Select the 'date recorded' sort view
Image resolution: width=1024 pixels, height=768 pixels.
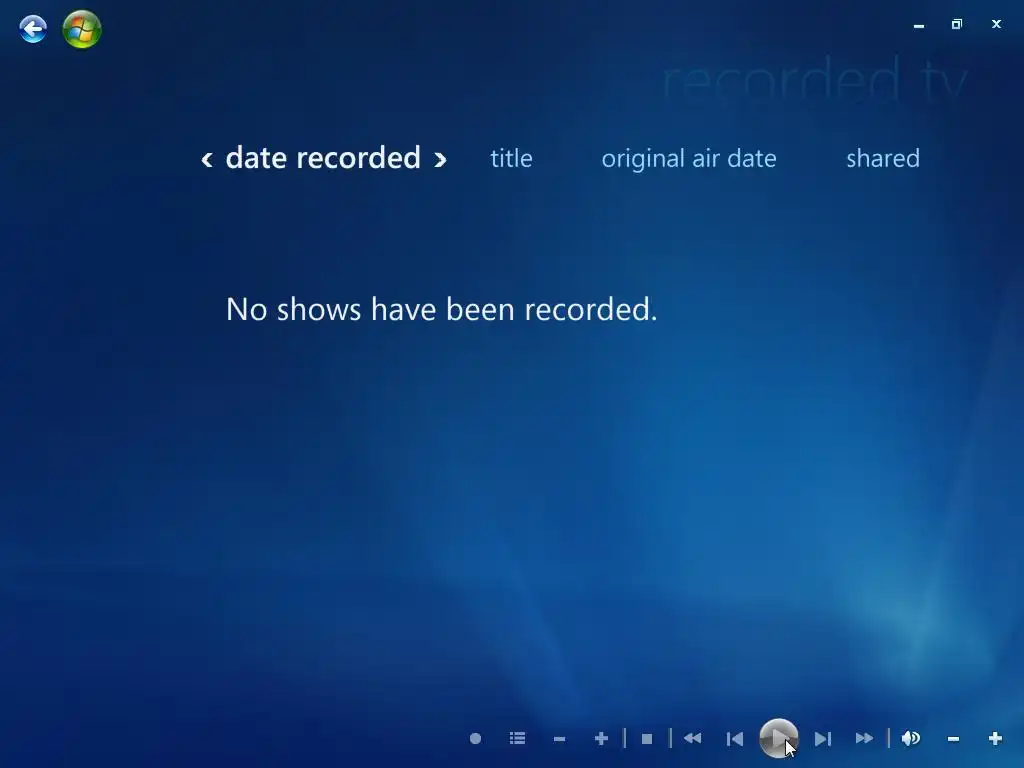point(323,158)
